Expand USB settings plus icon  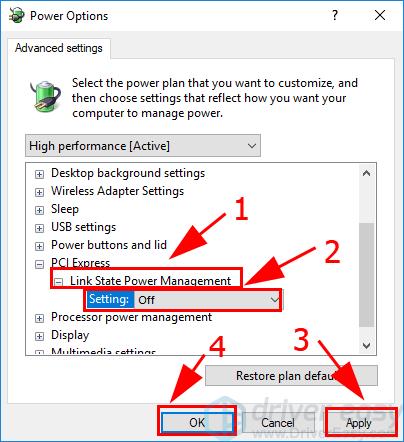39,228
